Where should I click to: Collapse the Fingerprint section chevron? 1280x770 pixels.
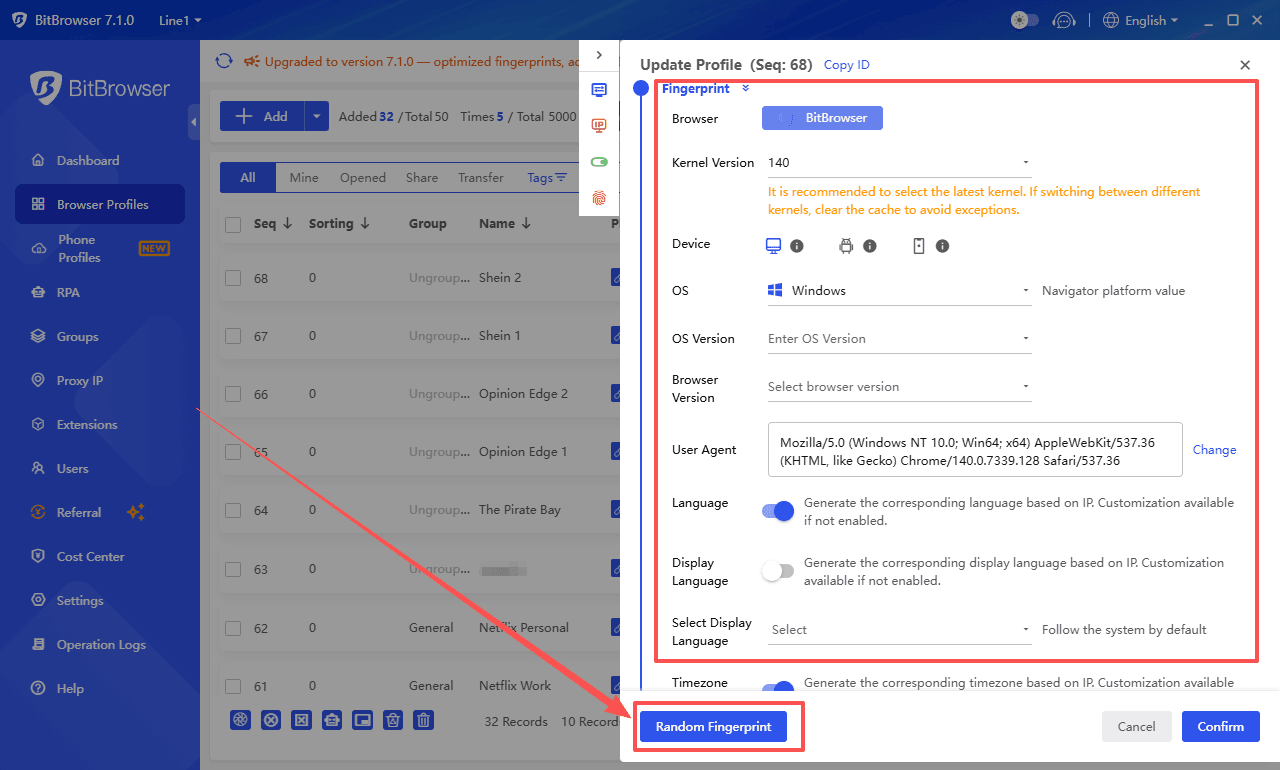tap(746, 89)
